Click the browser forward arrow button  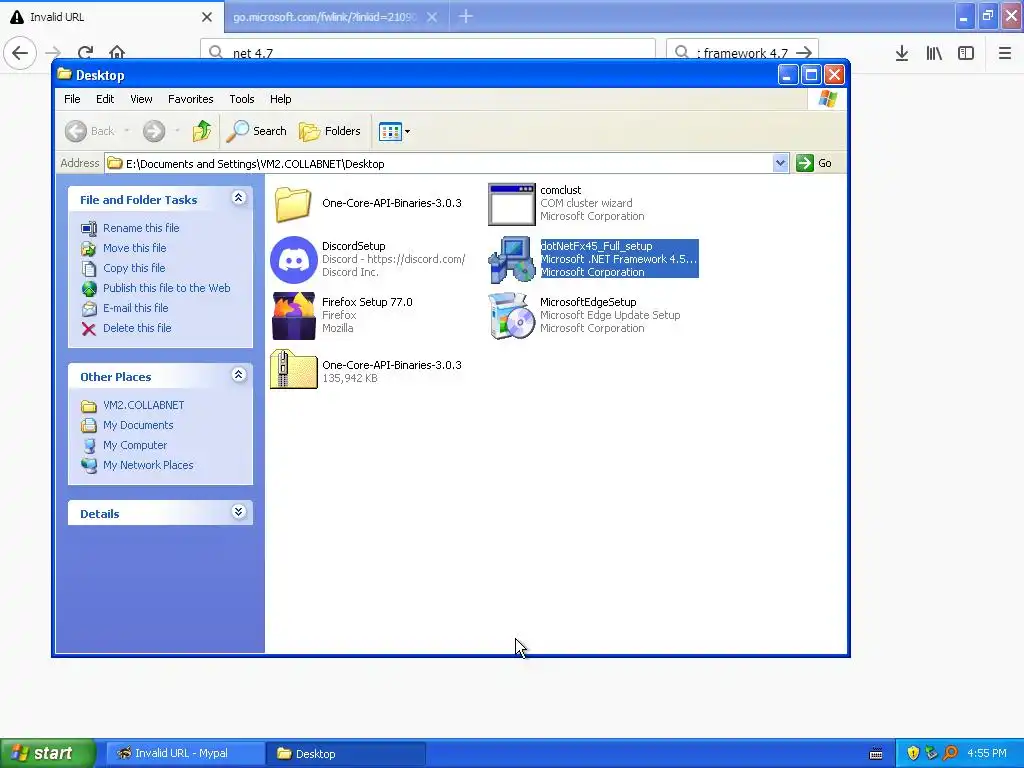coord(53,52)
